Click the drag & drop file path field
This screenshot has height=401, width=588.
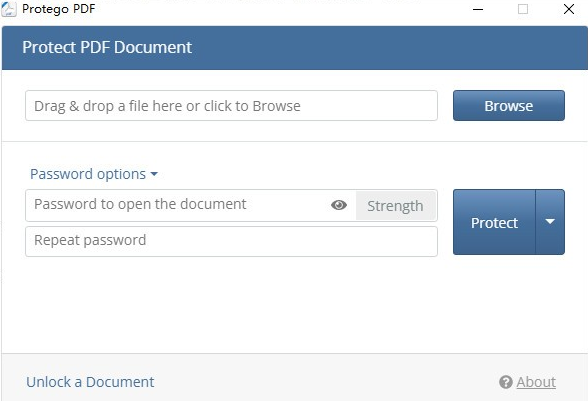point(231,106)
